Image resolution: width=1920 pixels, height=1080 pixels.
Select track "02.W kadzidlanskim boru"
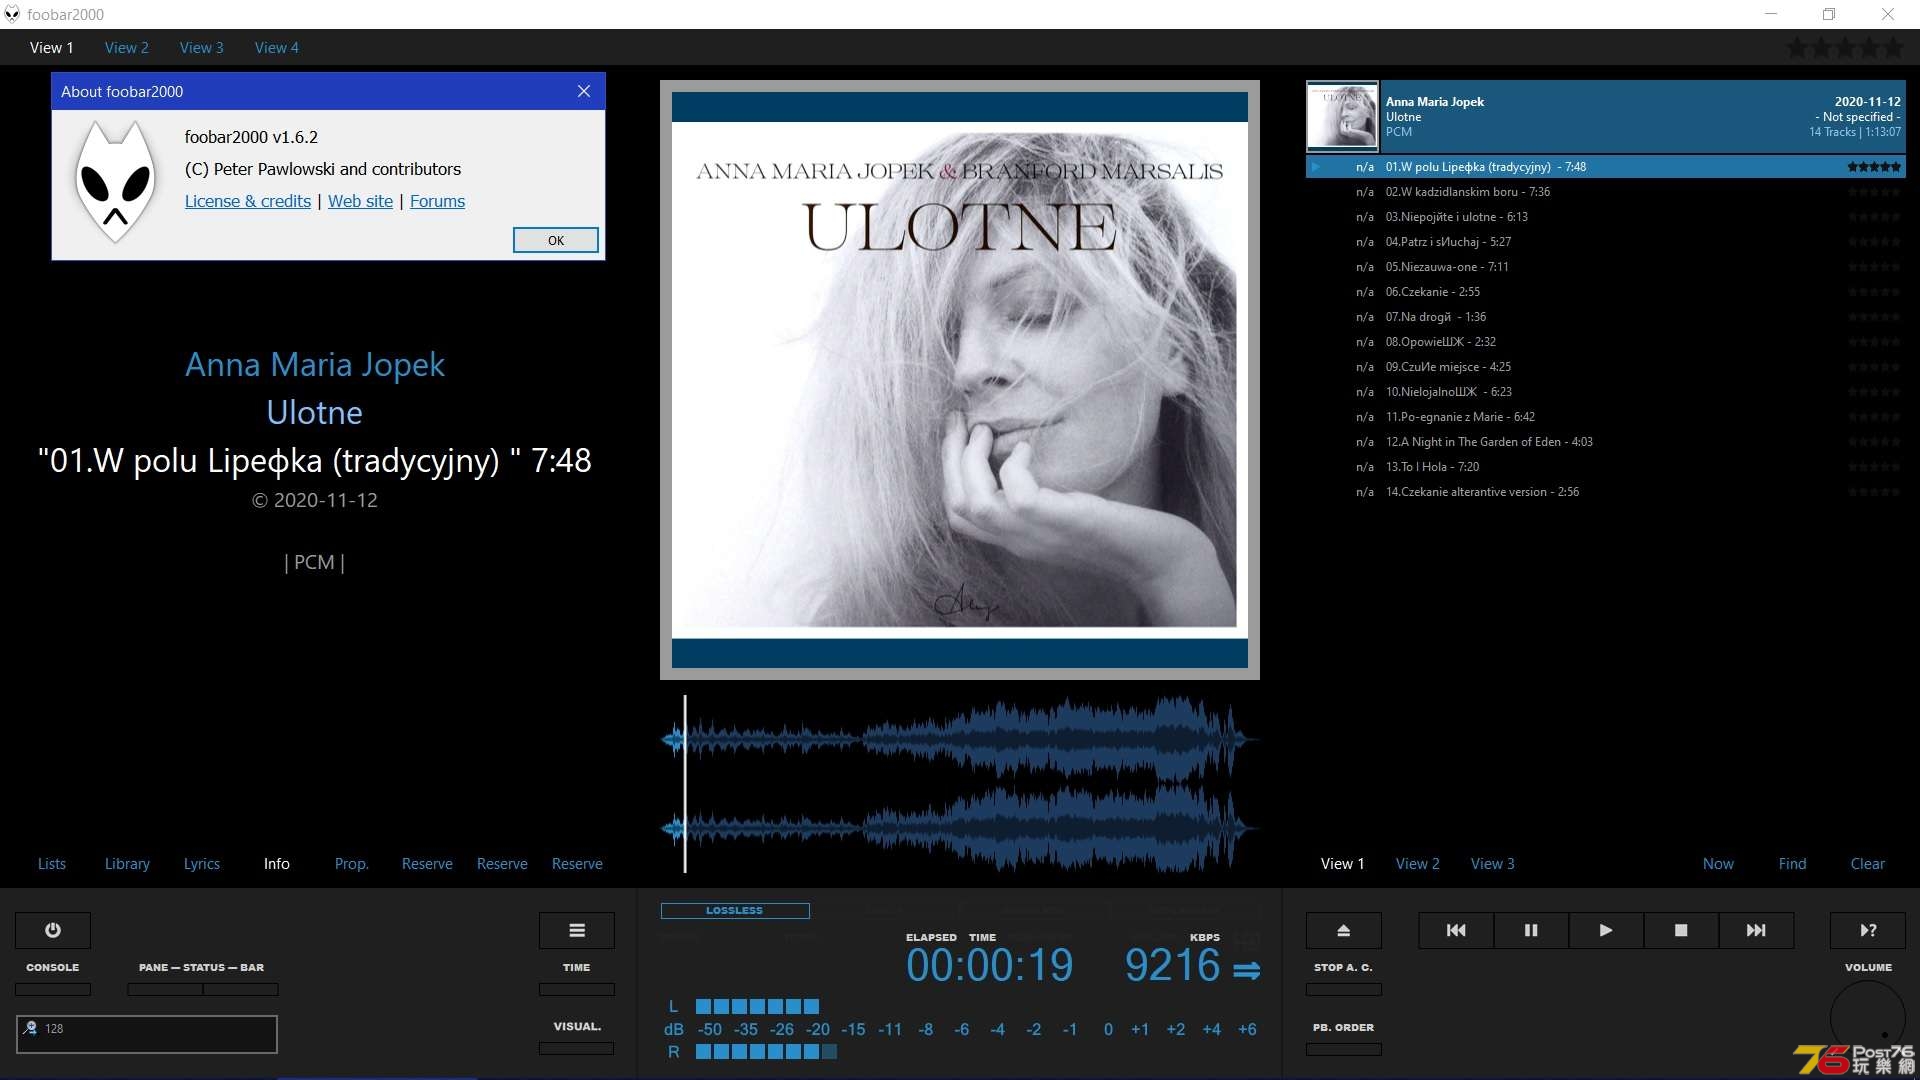pyautogui.click(x=1606, y=192)
